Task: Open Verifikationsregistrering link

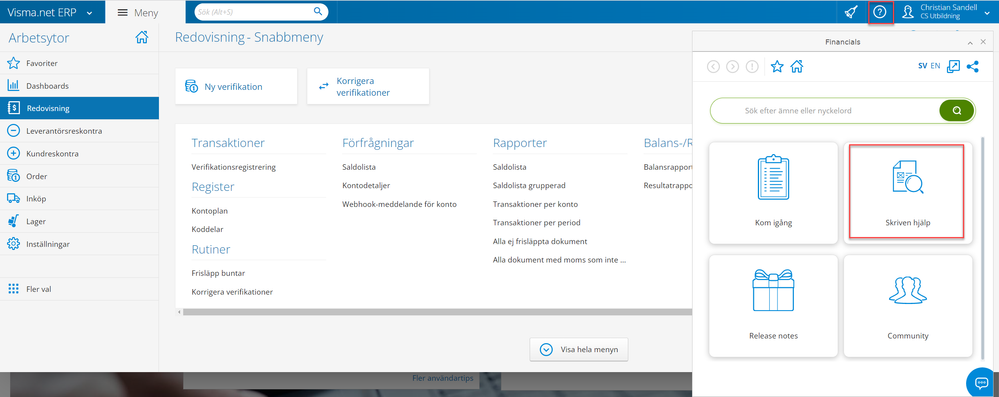Action: tap(234, 167)
